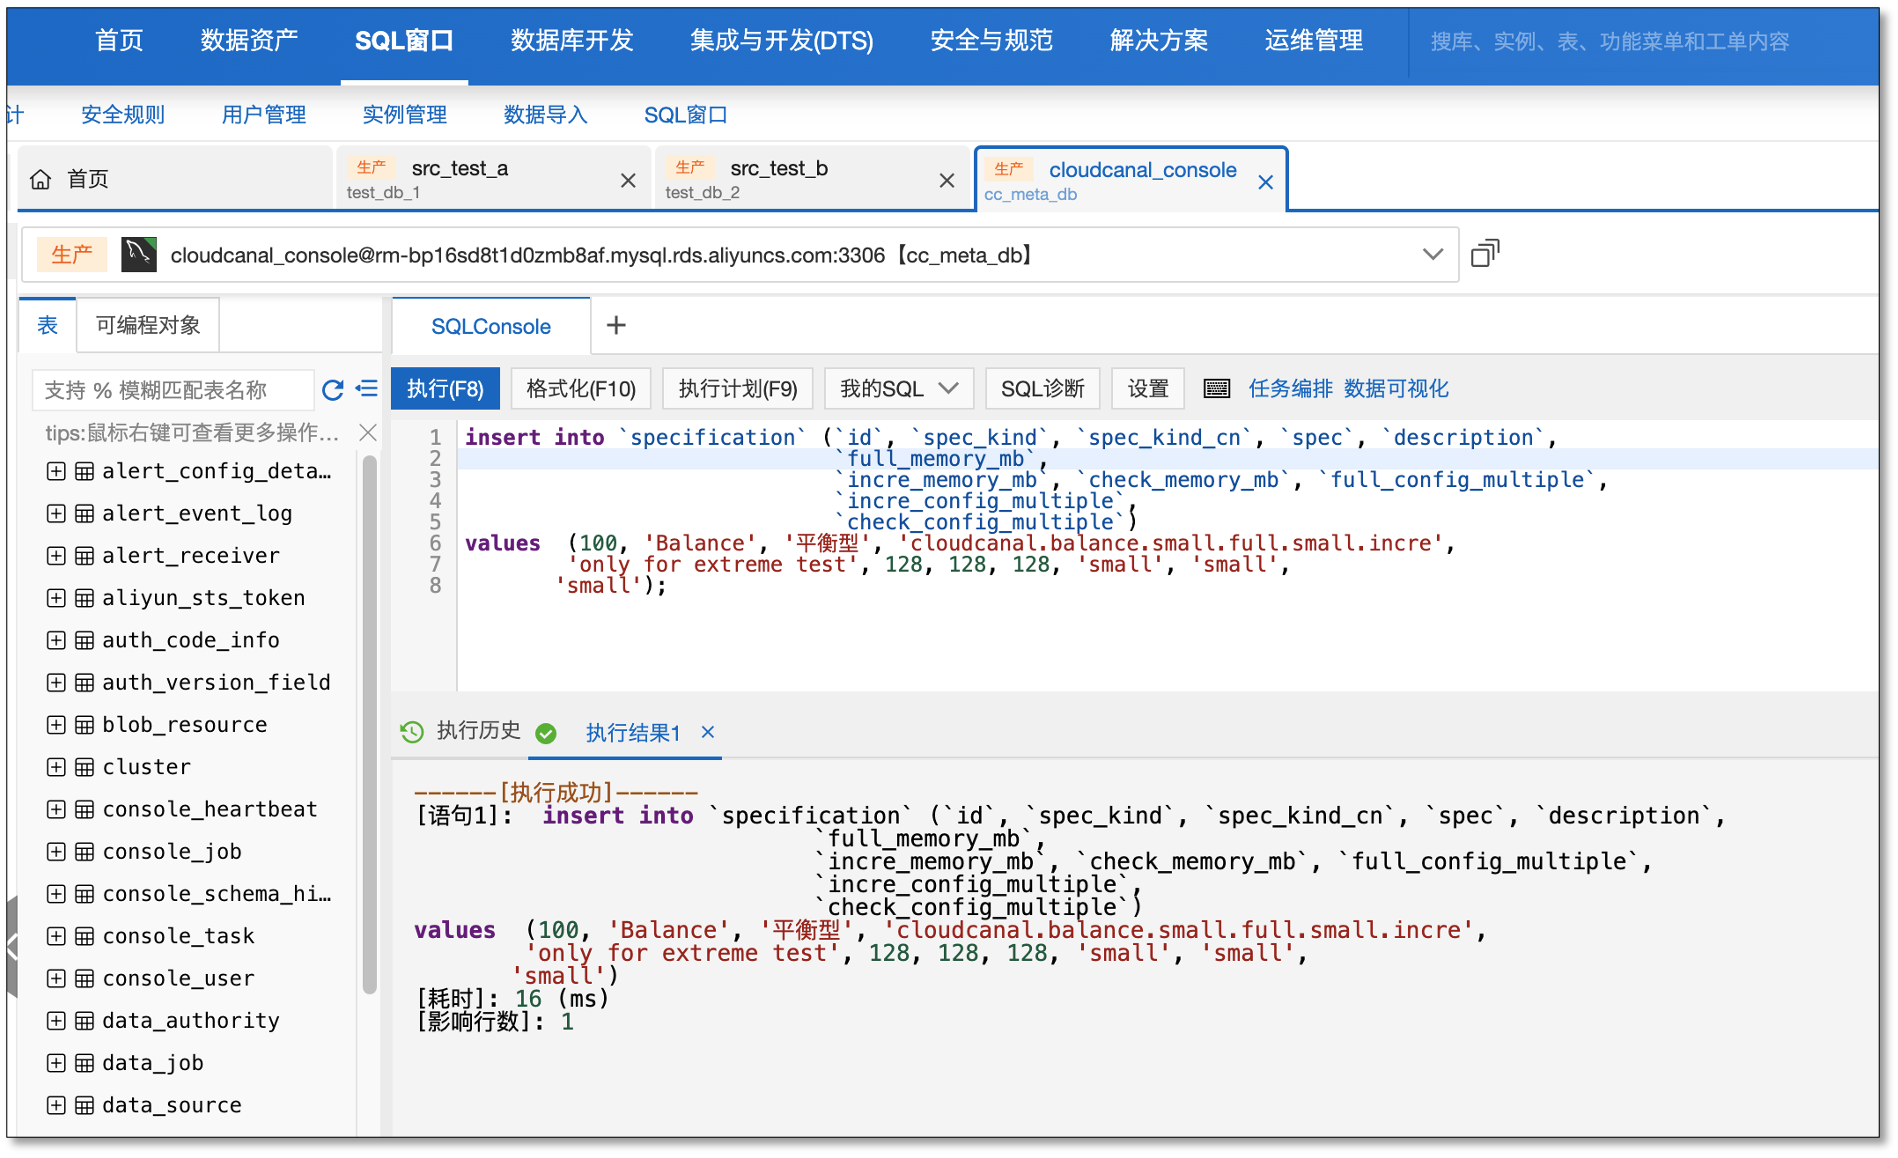The image size is (1898, 1158).
Task: Expand the alert_receiver table node
Action: 56,556
